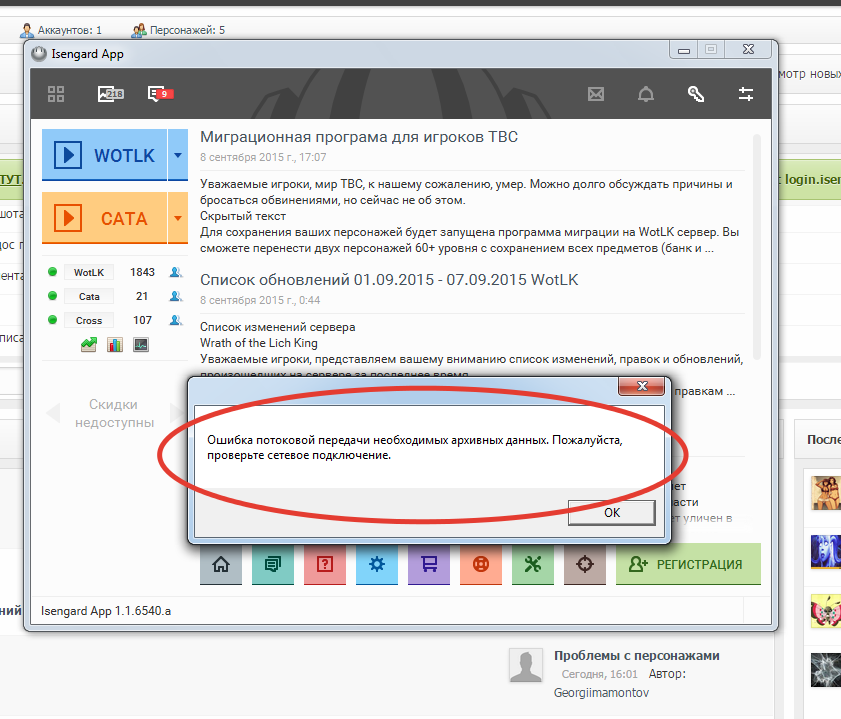This screenshot has width=841, height=719.
Task: Click the version text Isengard App 1.1.6540.a
Action: [106, 611]
